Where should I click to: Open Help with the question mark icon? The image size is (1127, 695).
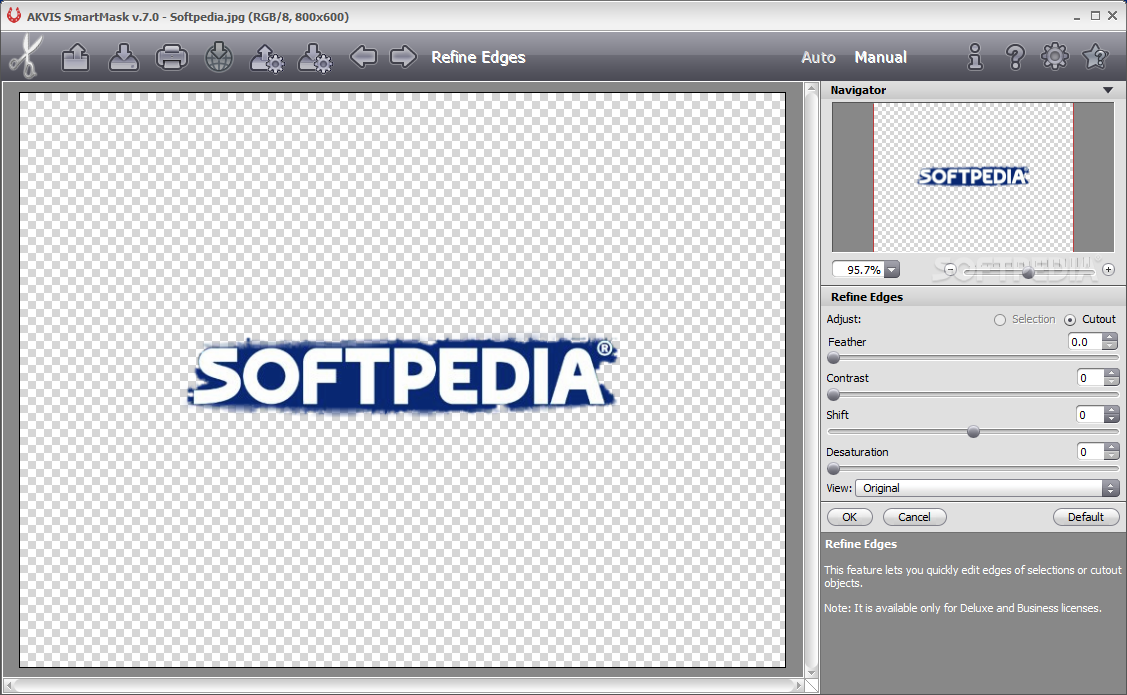point(1015,57)
